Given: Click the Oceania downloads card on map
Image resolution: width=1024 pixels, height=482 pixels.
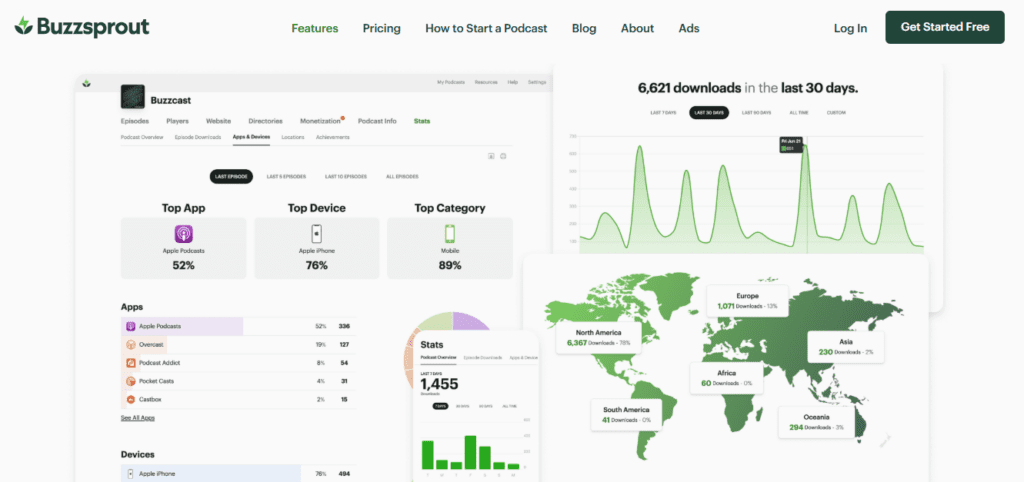Looking at the screenshot, I should (x=816, y=422).
